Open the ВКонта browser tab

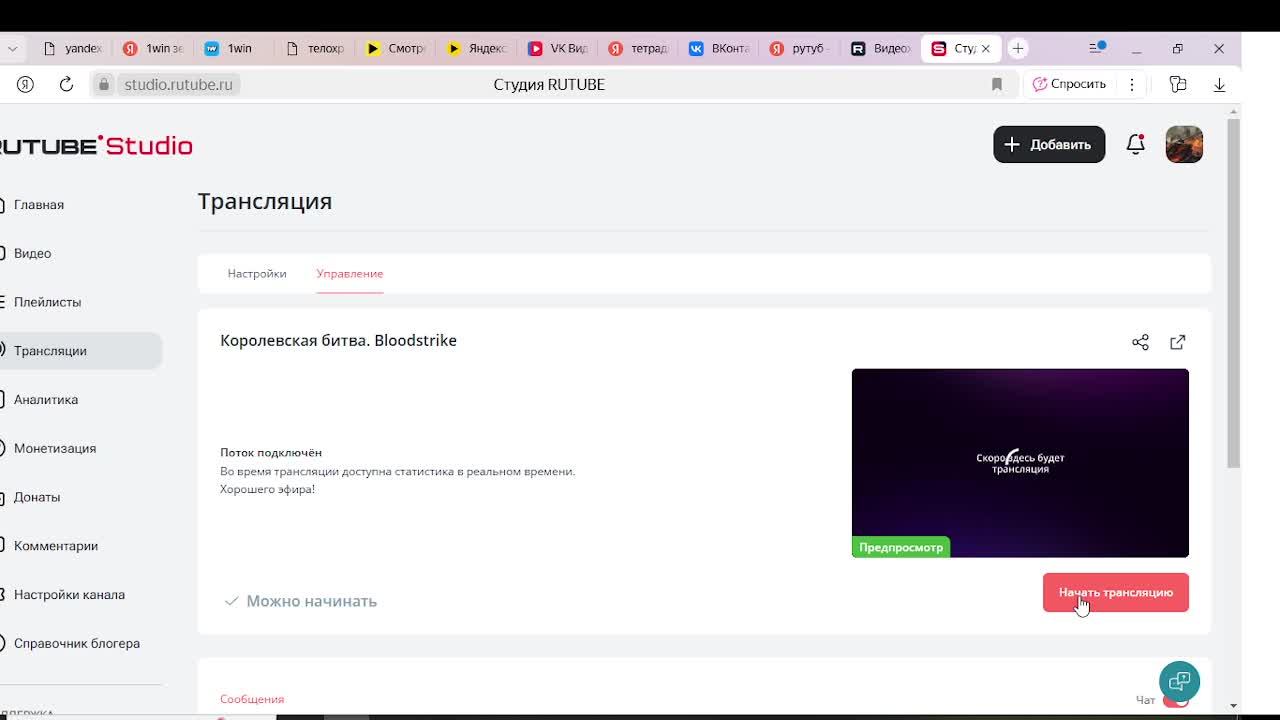click(x=720, y=48)
